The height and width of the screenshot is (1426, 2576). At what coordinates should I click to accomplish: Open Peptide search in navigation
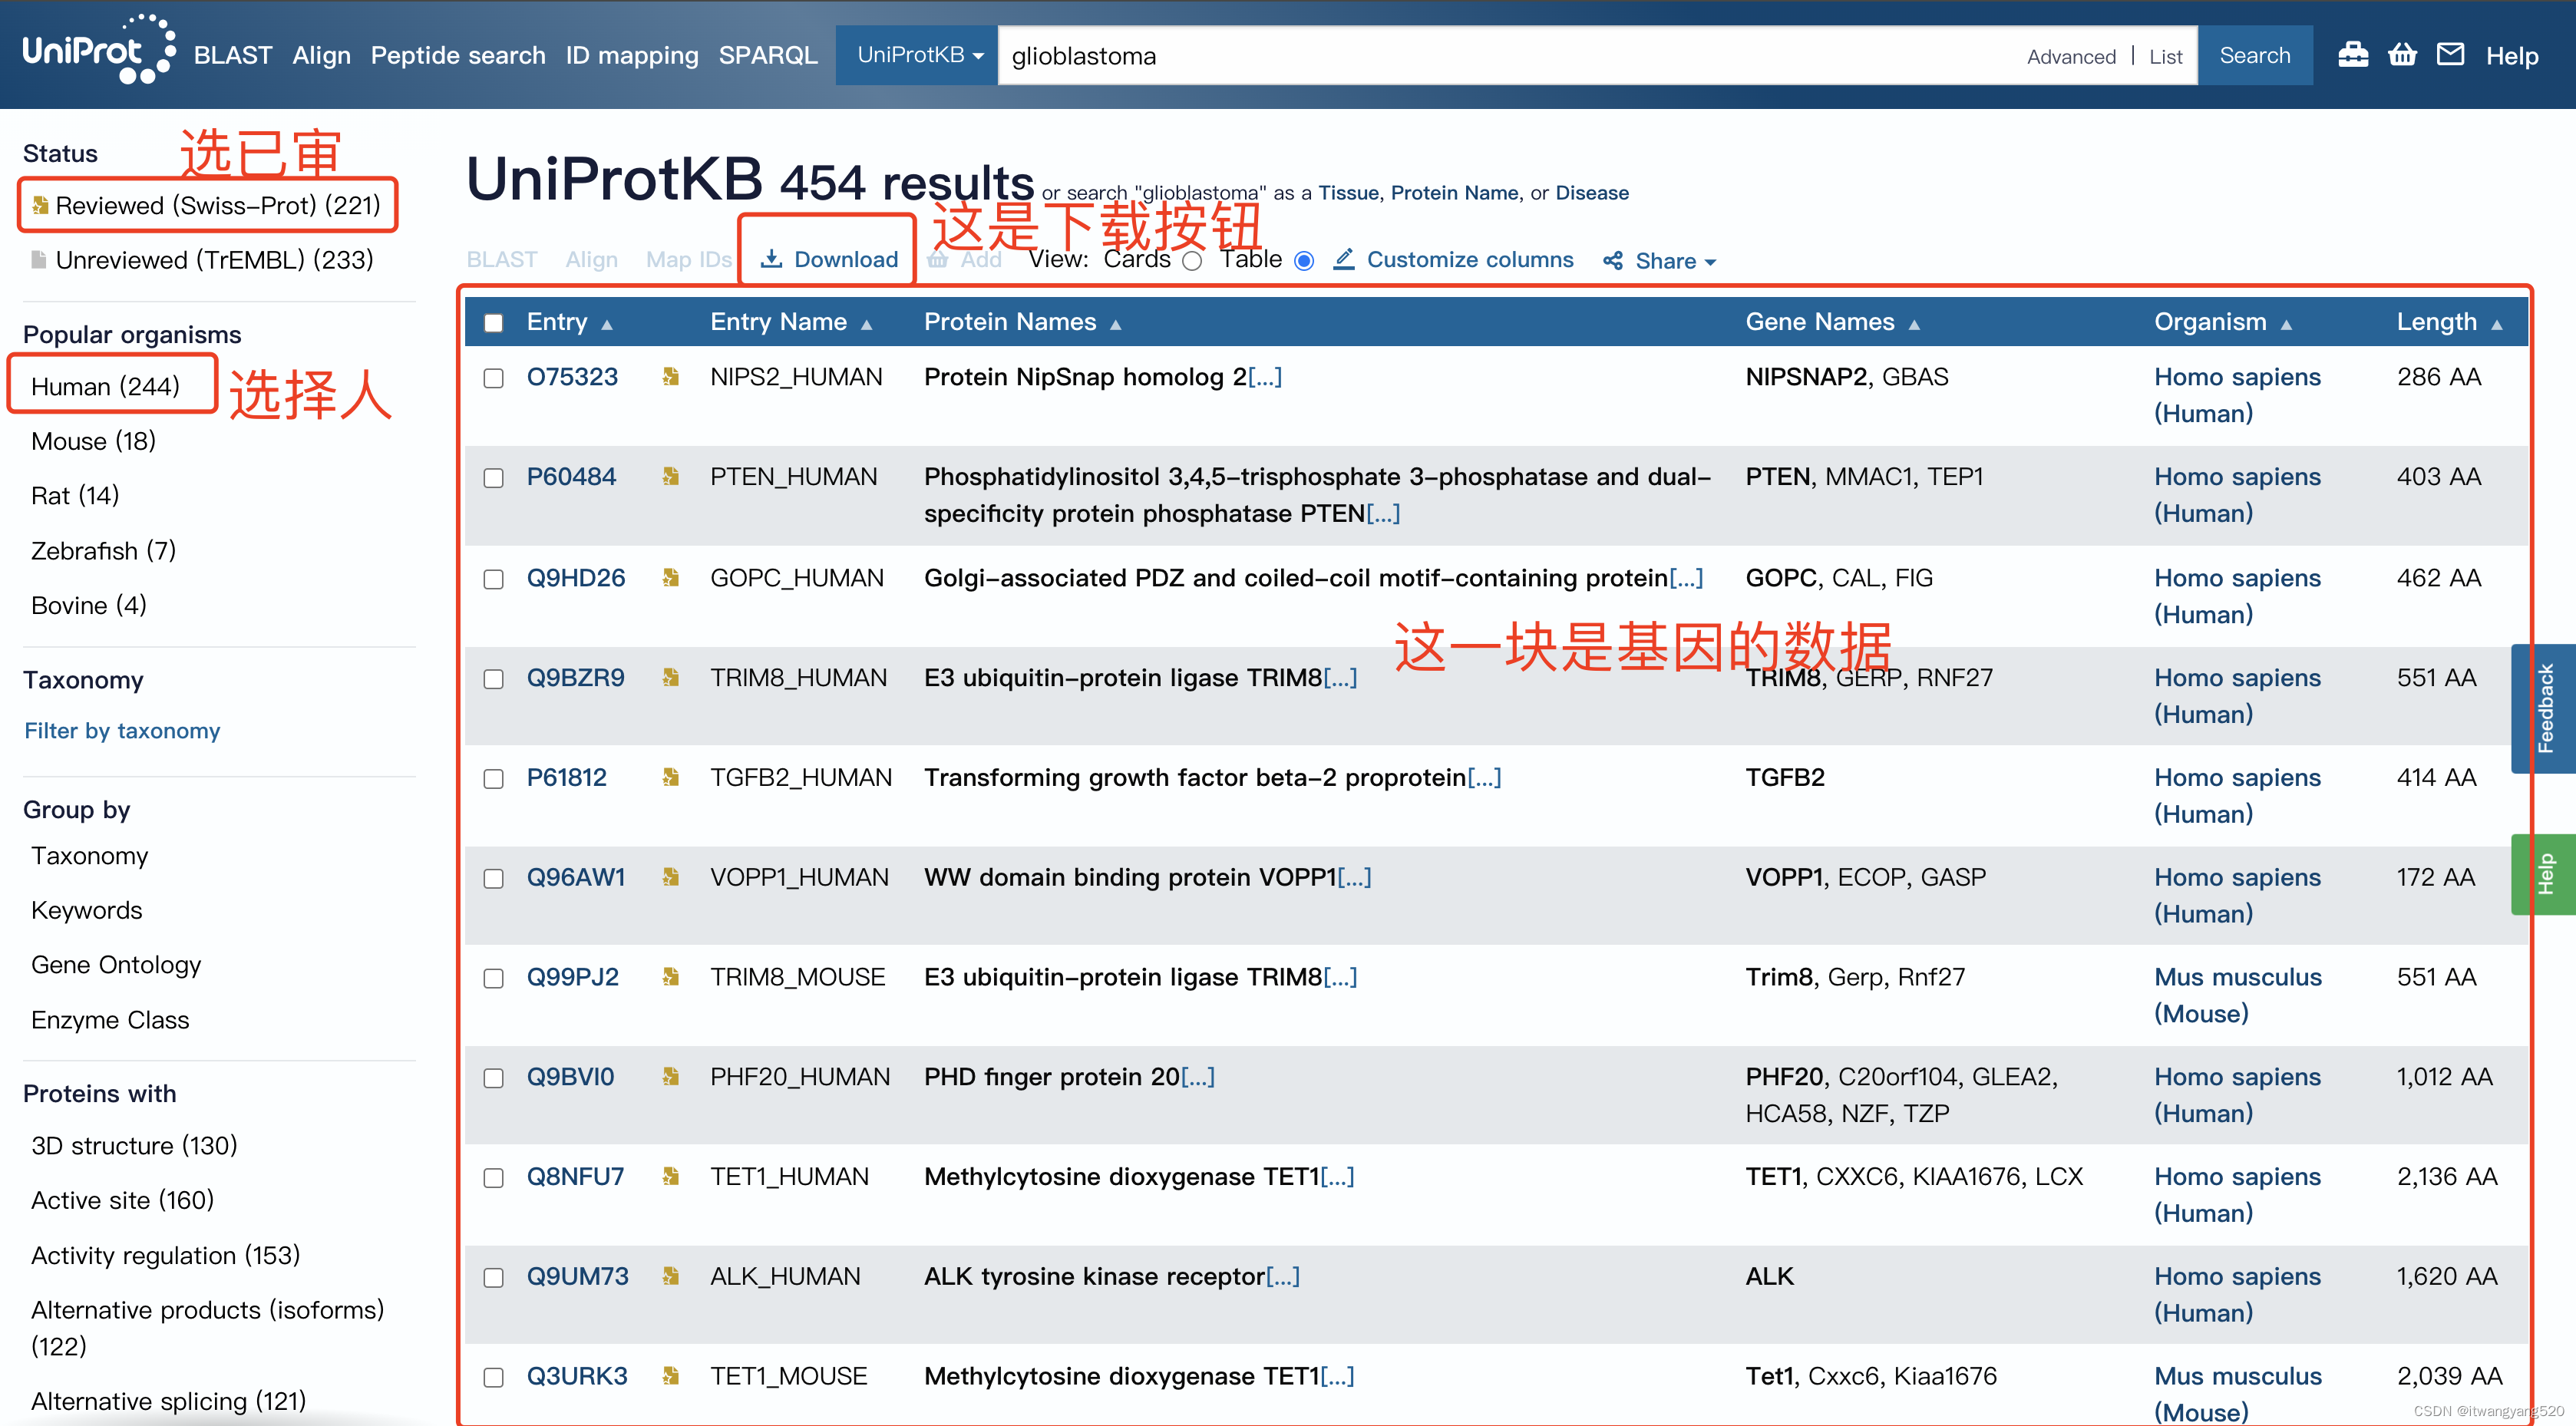click(458, 55)
